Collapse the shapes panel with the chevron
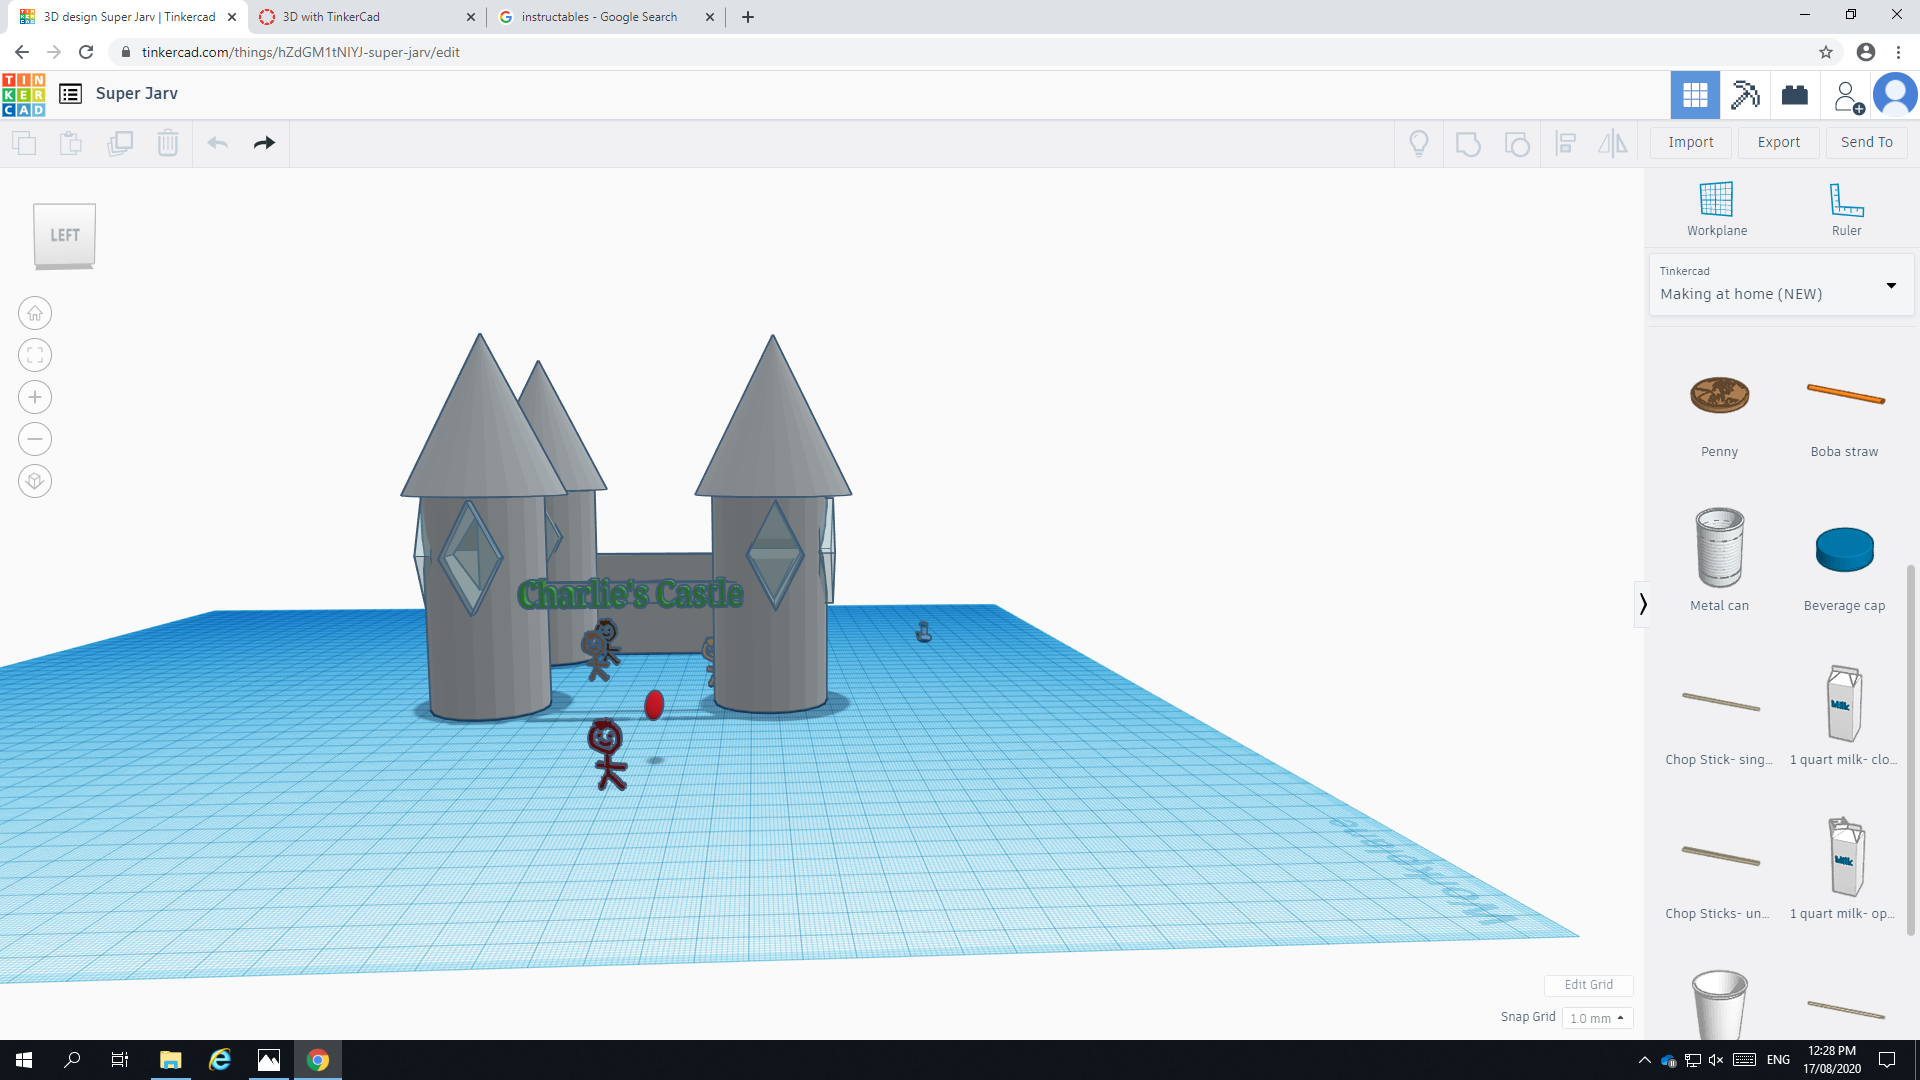The height and width of the screenshot is (1080, 1920). point(1642,604)
